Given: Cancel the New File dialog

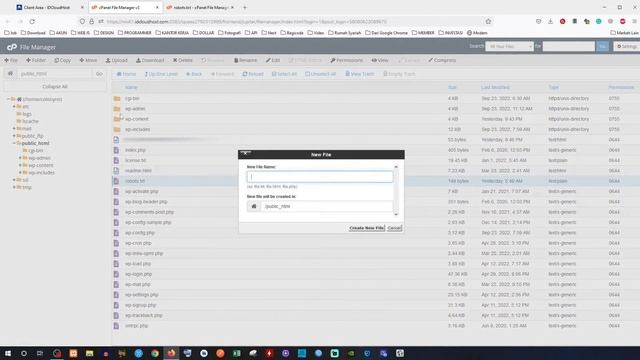Looking at the screenshot, I should pos(394,228).
